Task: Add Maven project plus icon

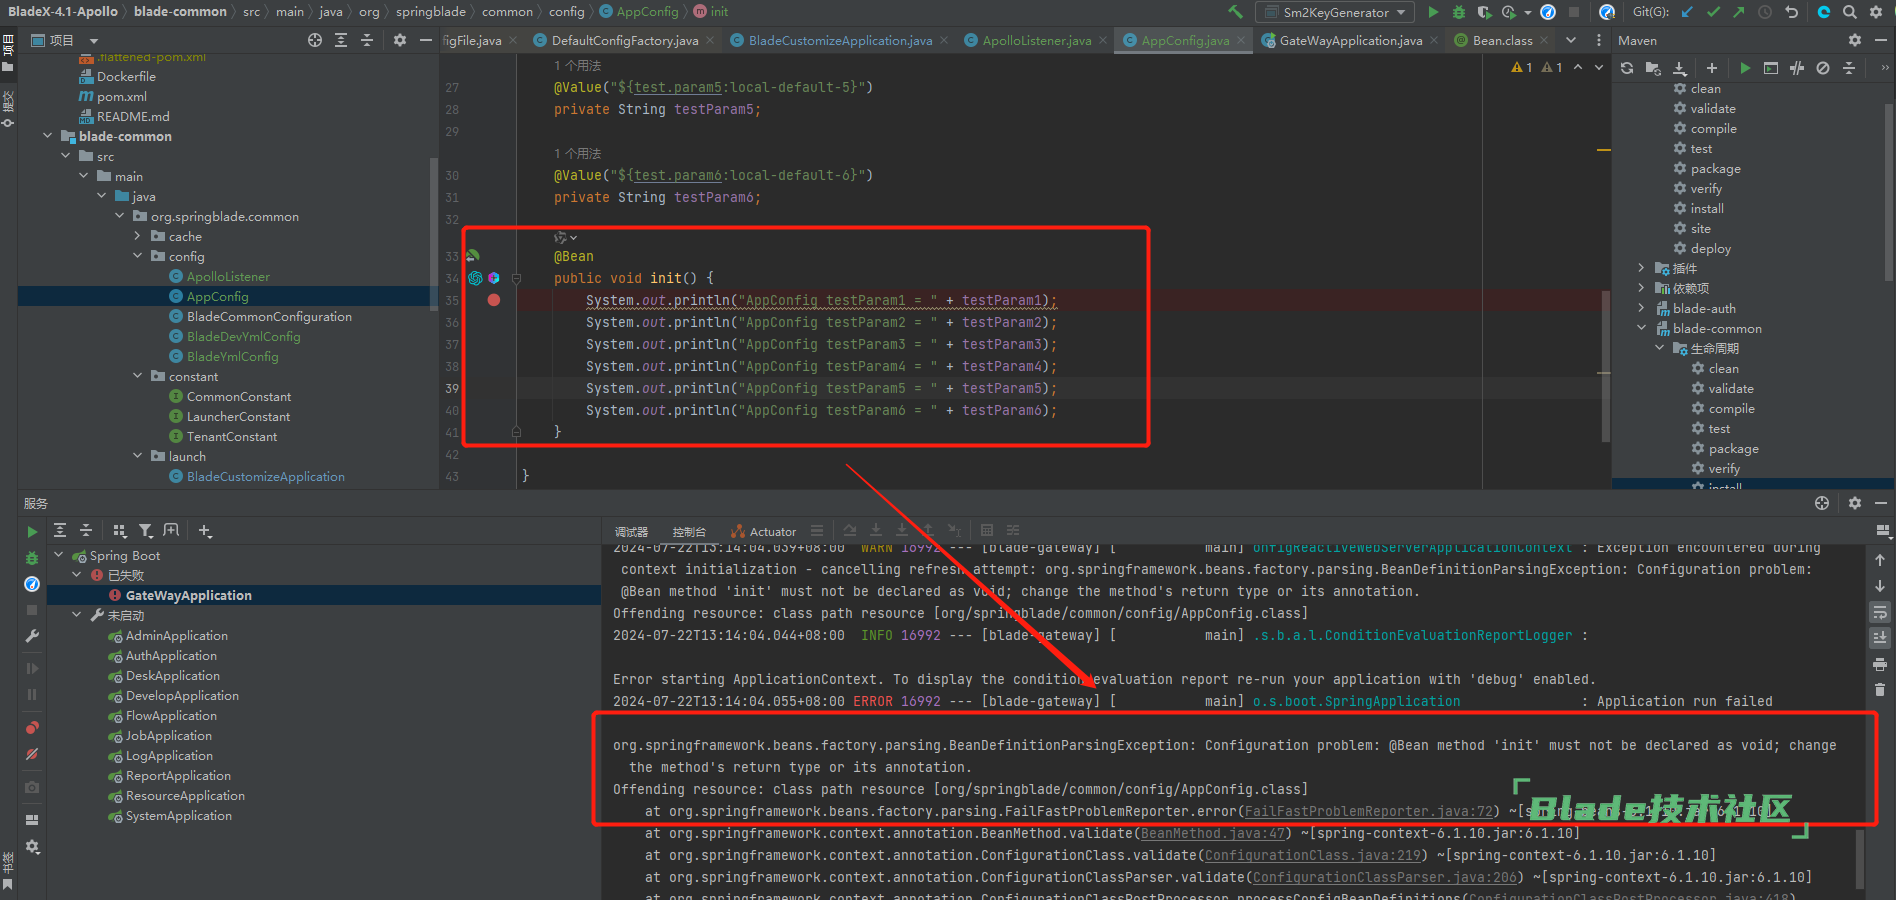Action: tap(1712, 68)
